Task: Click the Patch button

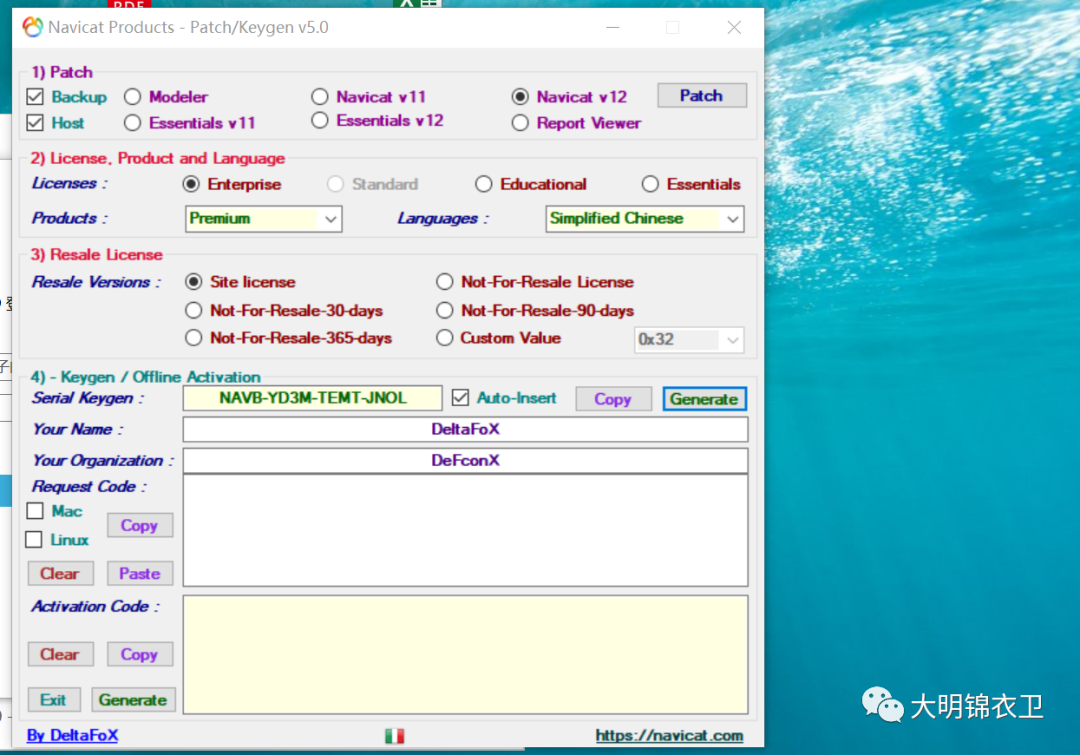Action: [x=702, y=95]
